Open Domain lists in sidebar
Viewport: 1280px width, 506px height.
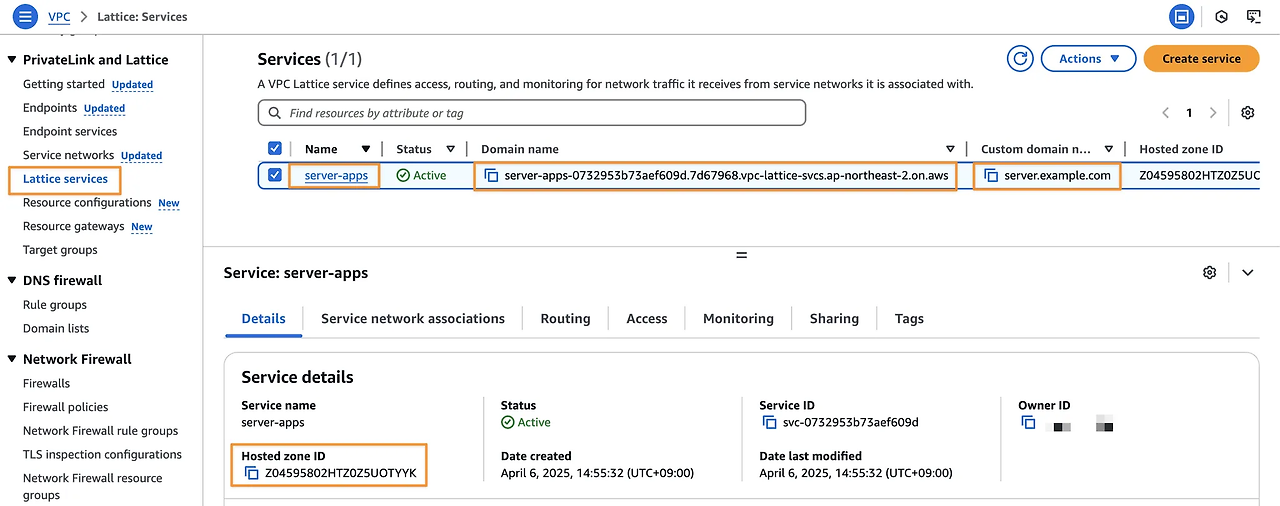(x=56, y=329)
